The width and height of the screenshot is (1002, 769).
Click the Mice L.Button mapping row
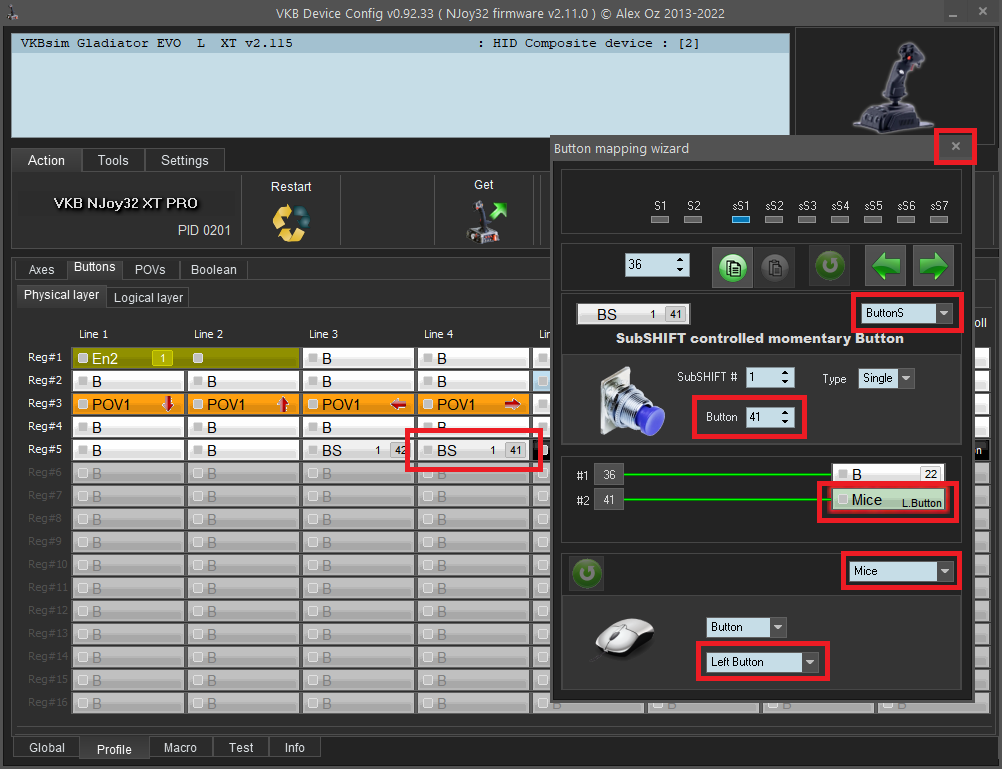click(888, 500)
